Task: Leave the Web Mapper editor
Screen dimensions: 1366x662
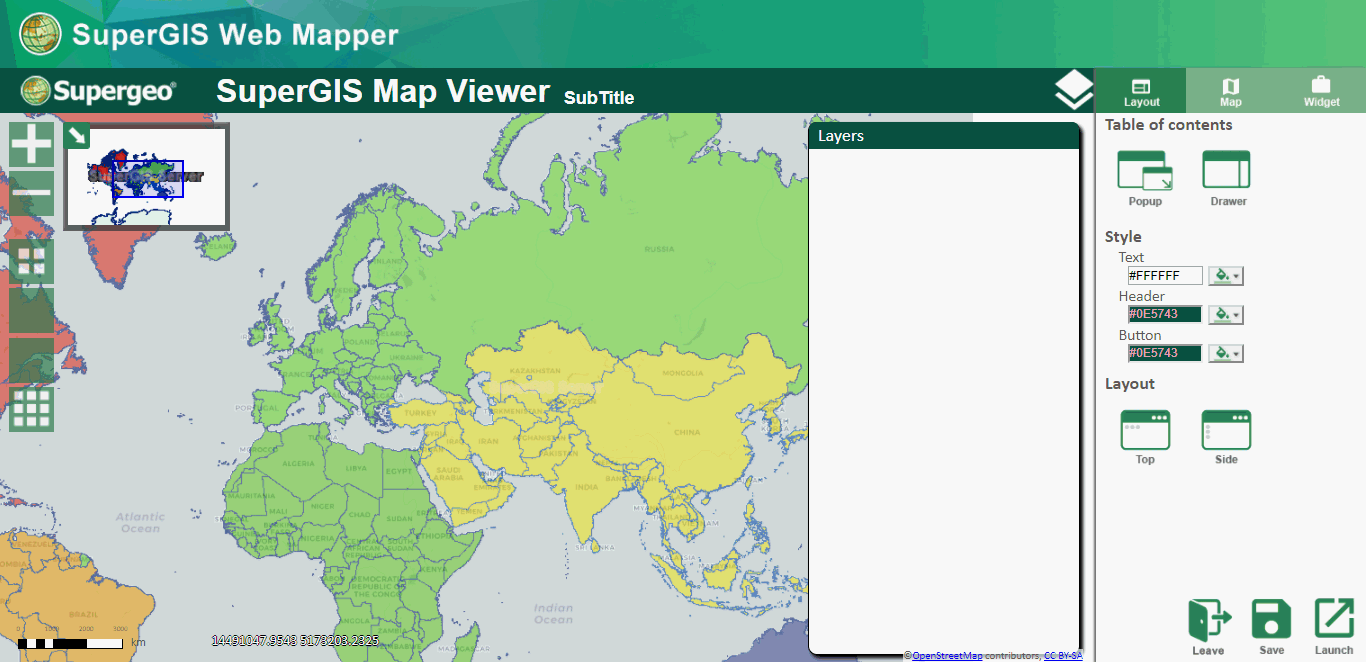Action: click(x=1208, y=628)
